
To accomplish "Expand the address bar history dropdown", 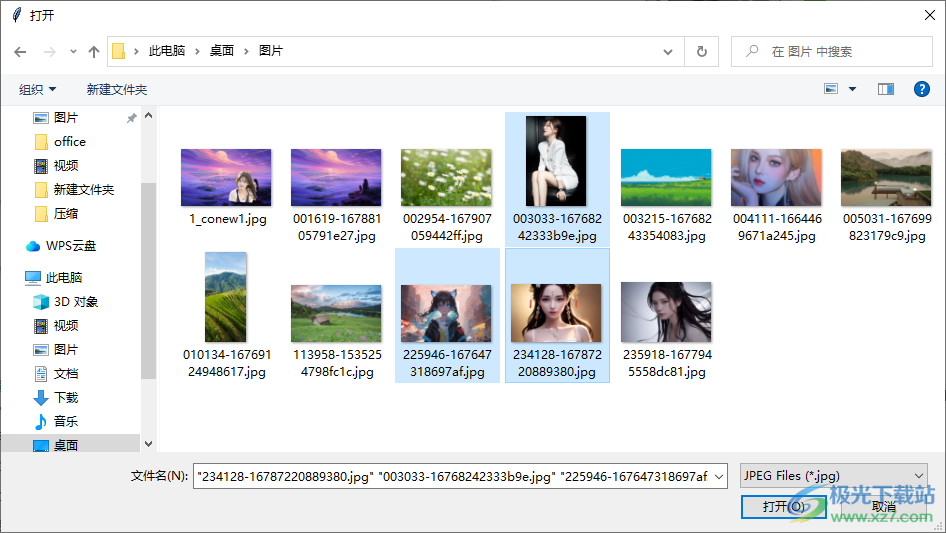I will coord(668,52).
